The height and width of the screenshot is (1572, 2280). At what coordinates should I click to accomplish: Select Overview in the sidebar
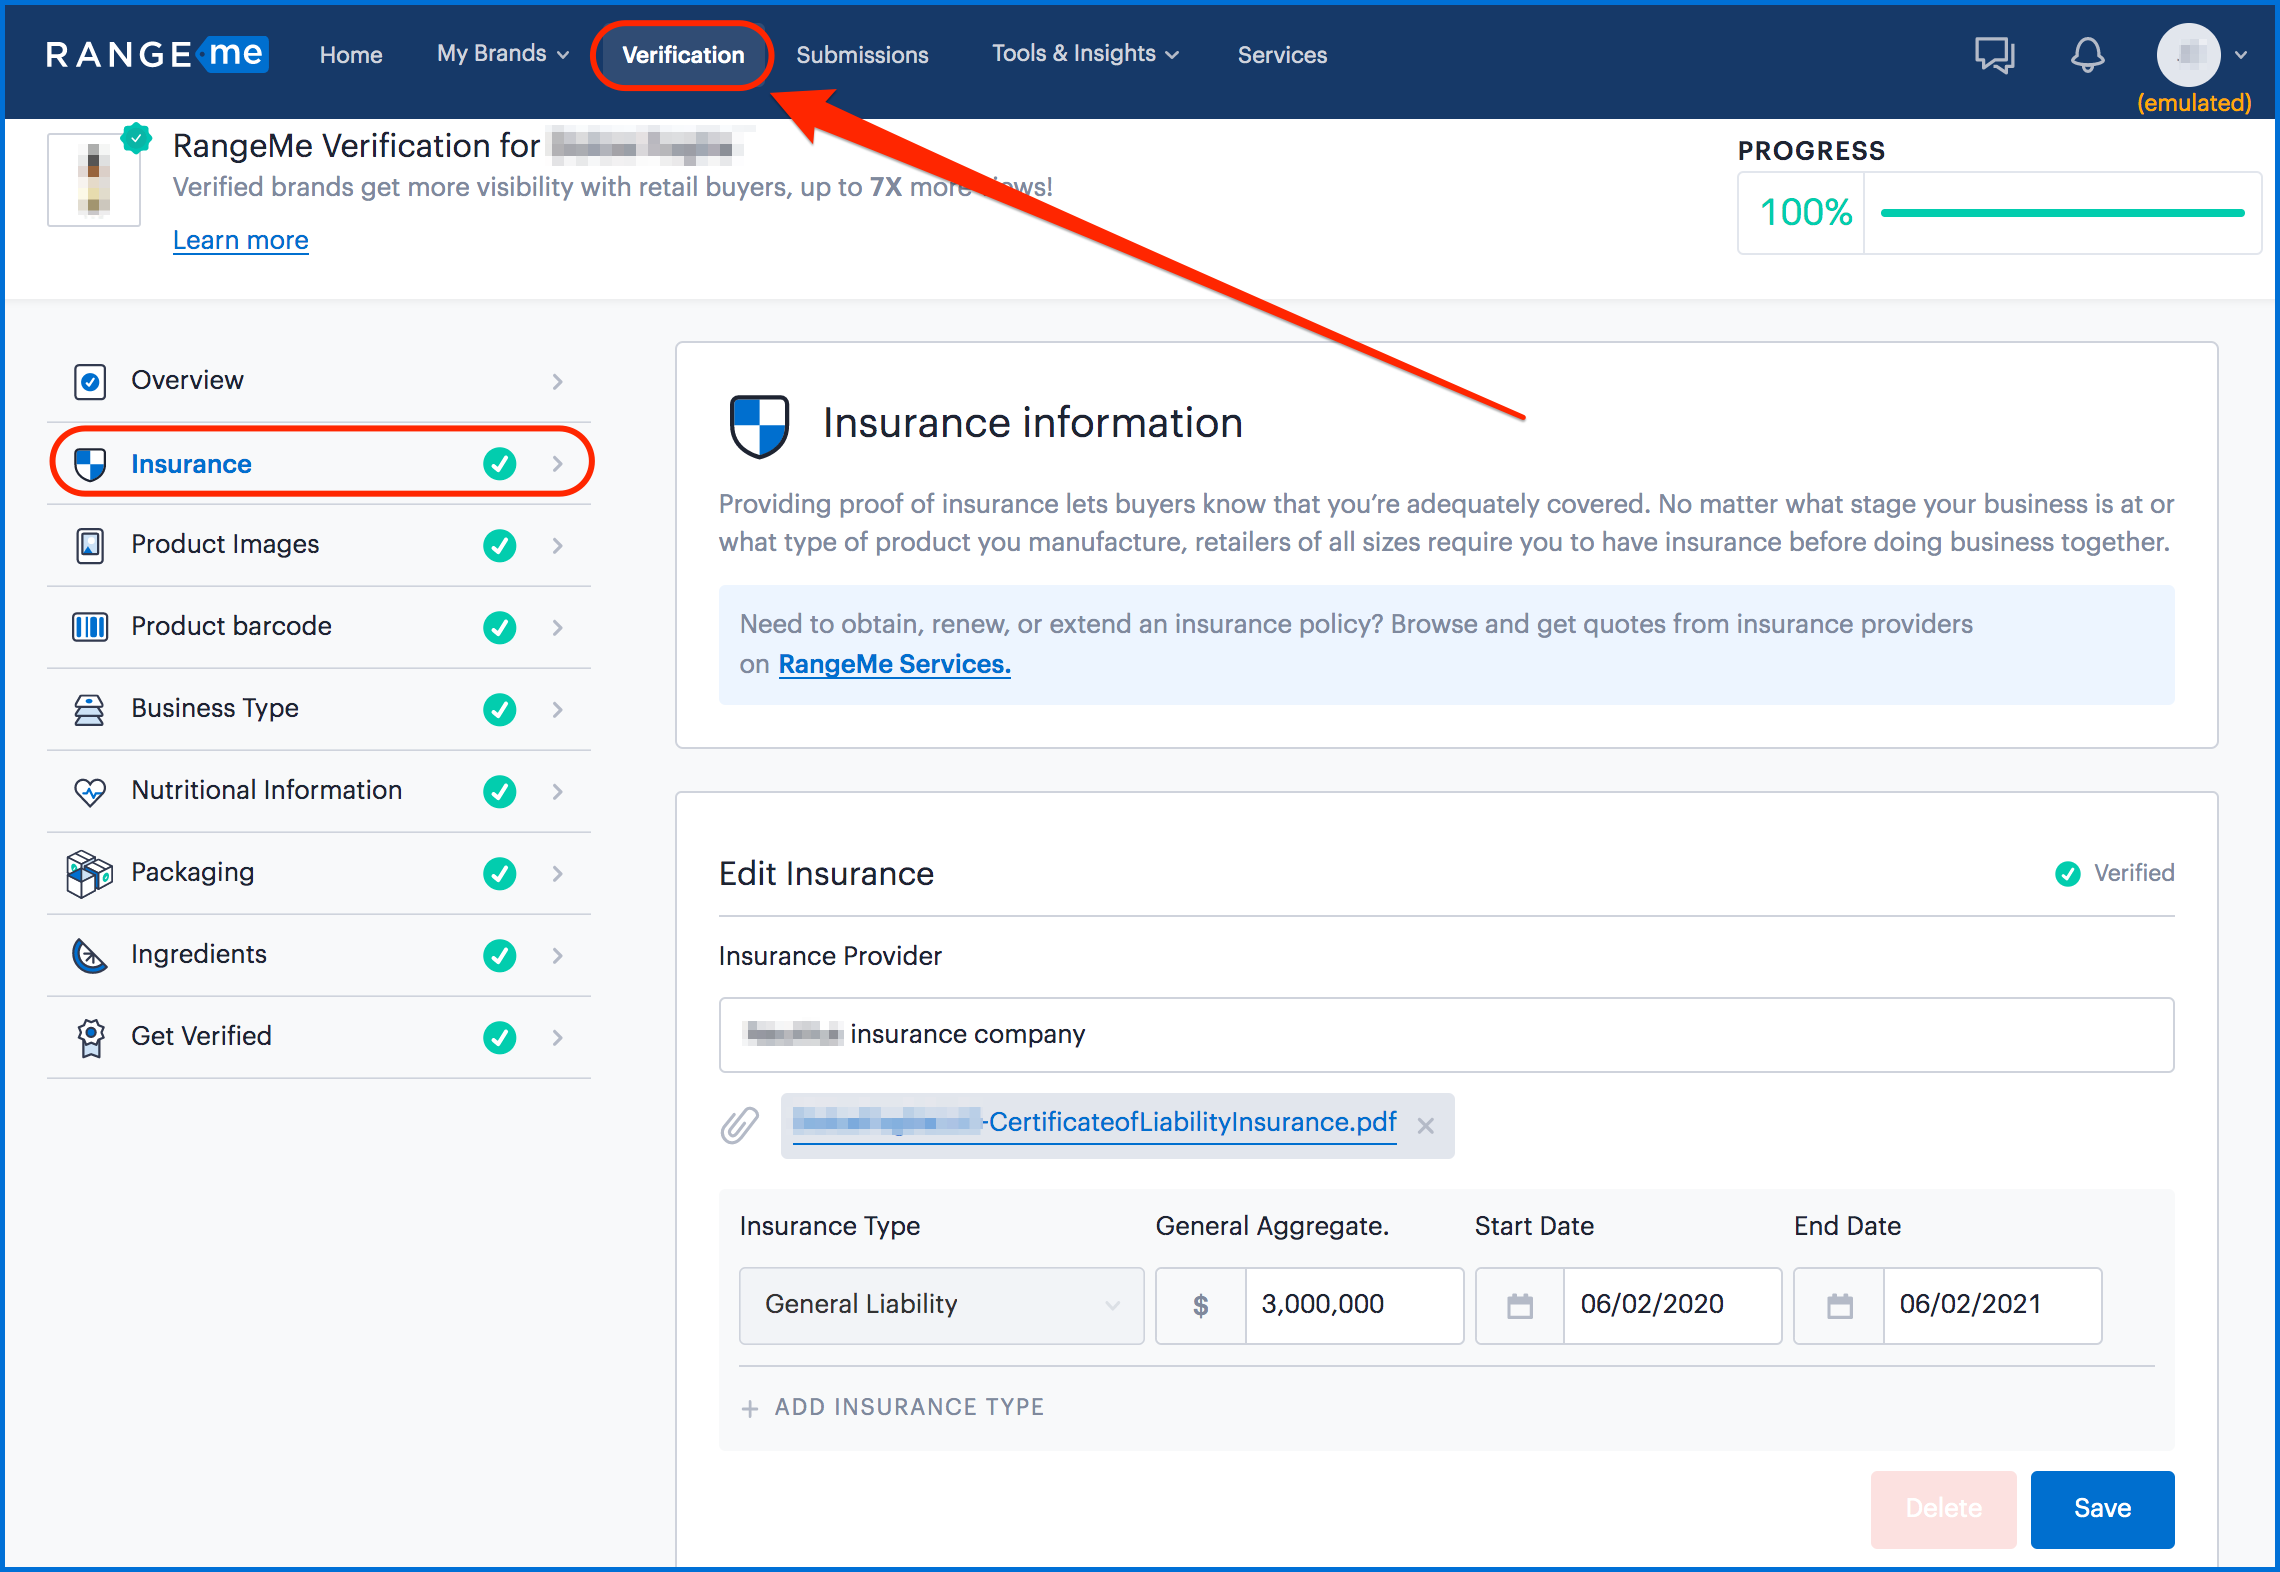coord(318,381)
